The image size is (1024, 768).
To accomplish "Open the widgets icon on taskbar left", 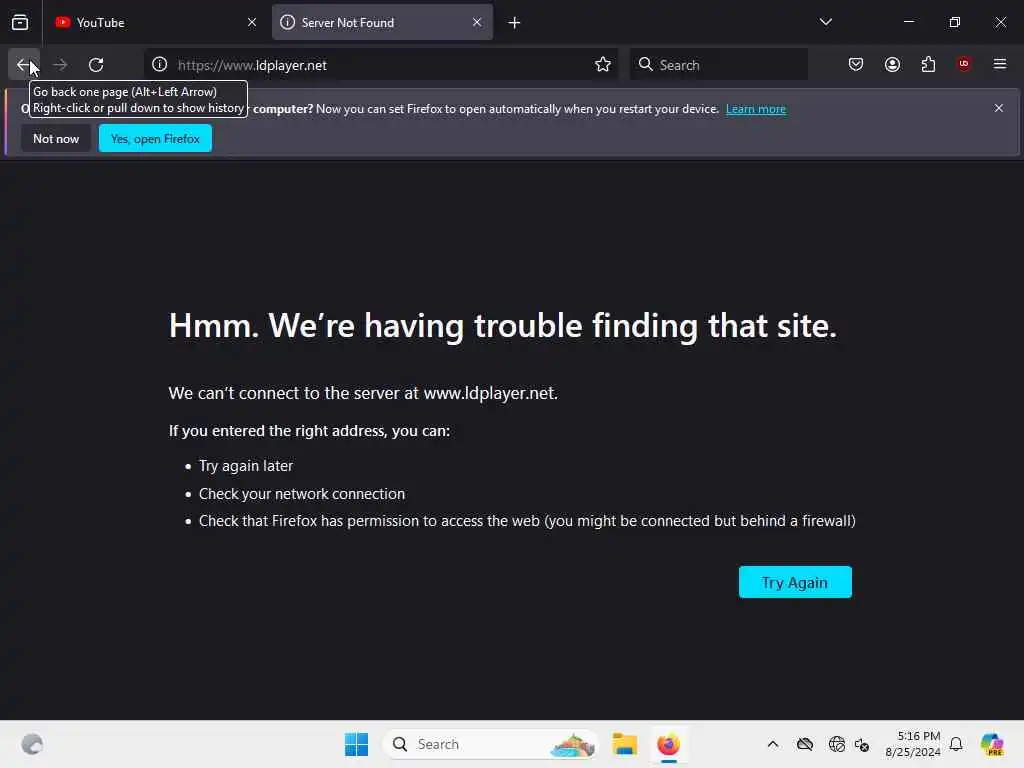I will point(32,744).
